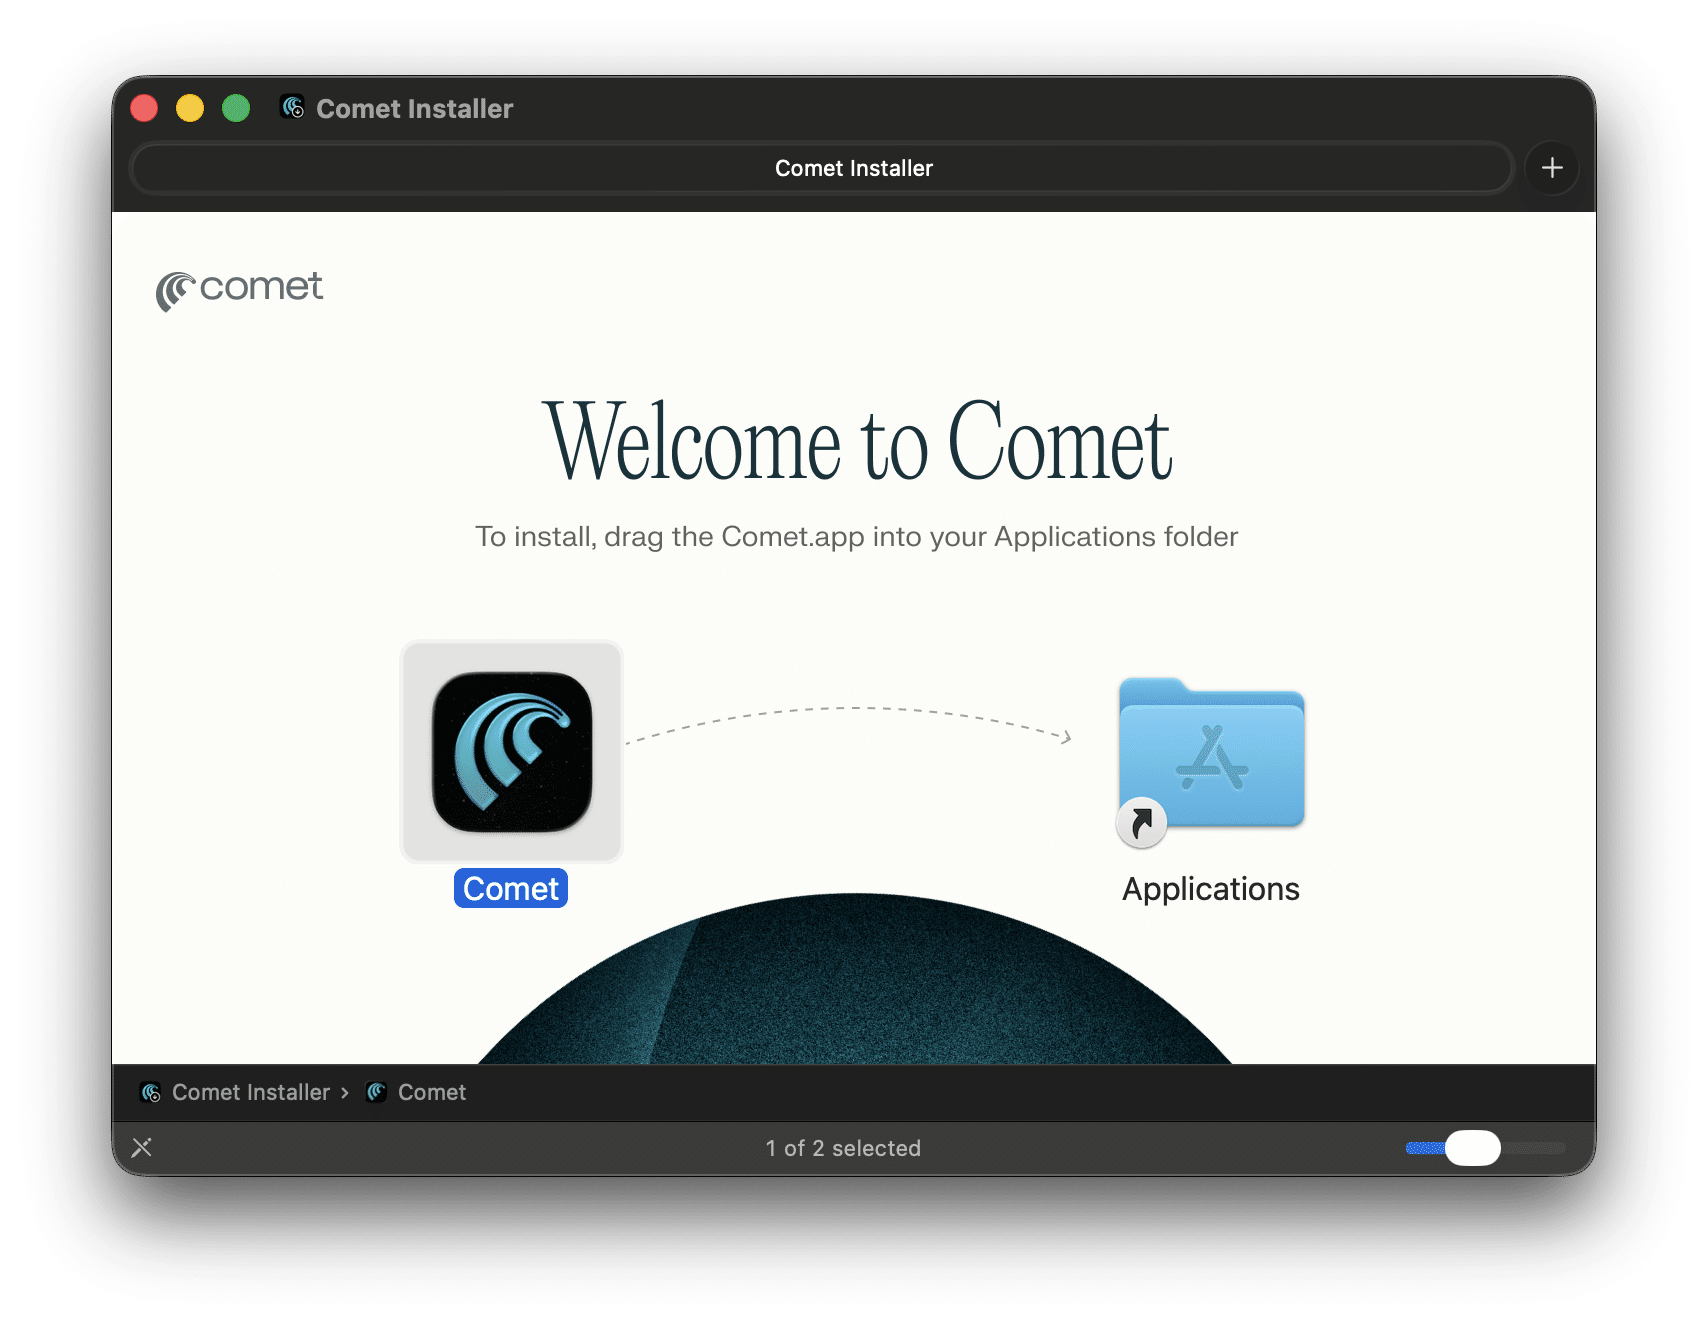Click the Applications folder icon

(x=1211, y=754)
